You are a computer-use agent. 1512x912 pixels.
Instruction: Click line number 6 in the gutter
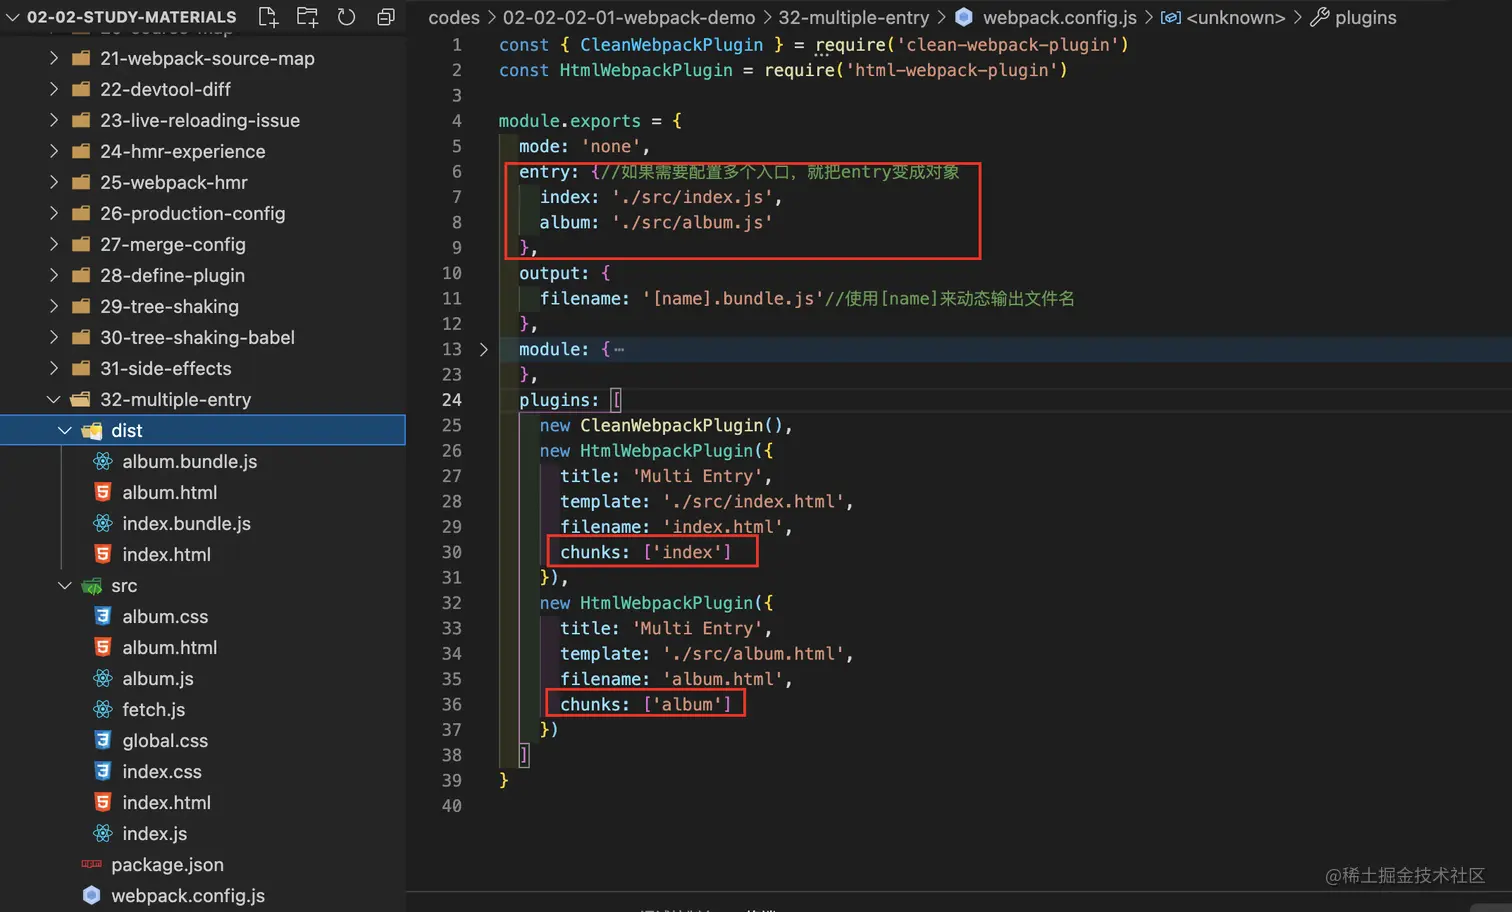(x=457, y=172)
